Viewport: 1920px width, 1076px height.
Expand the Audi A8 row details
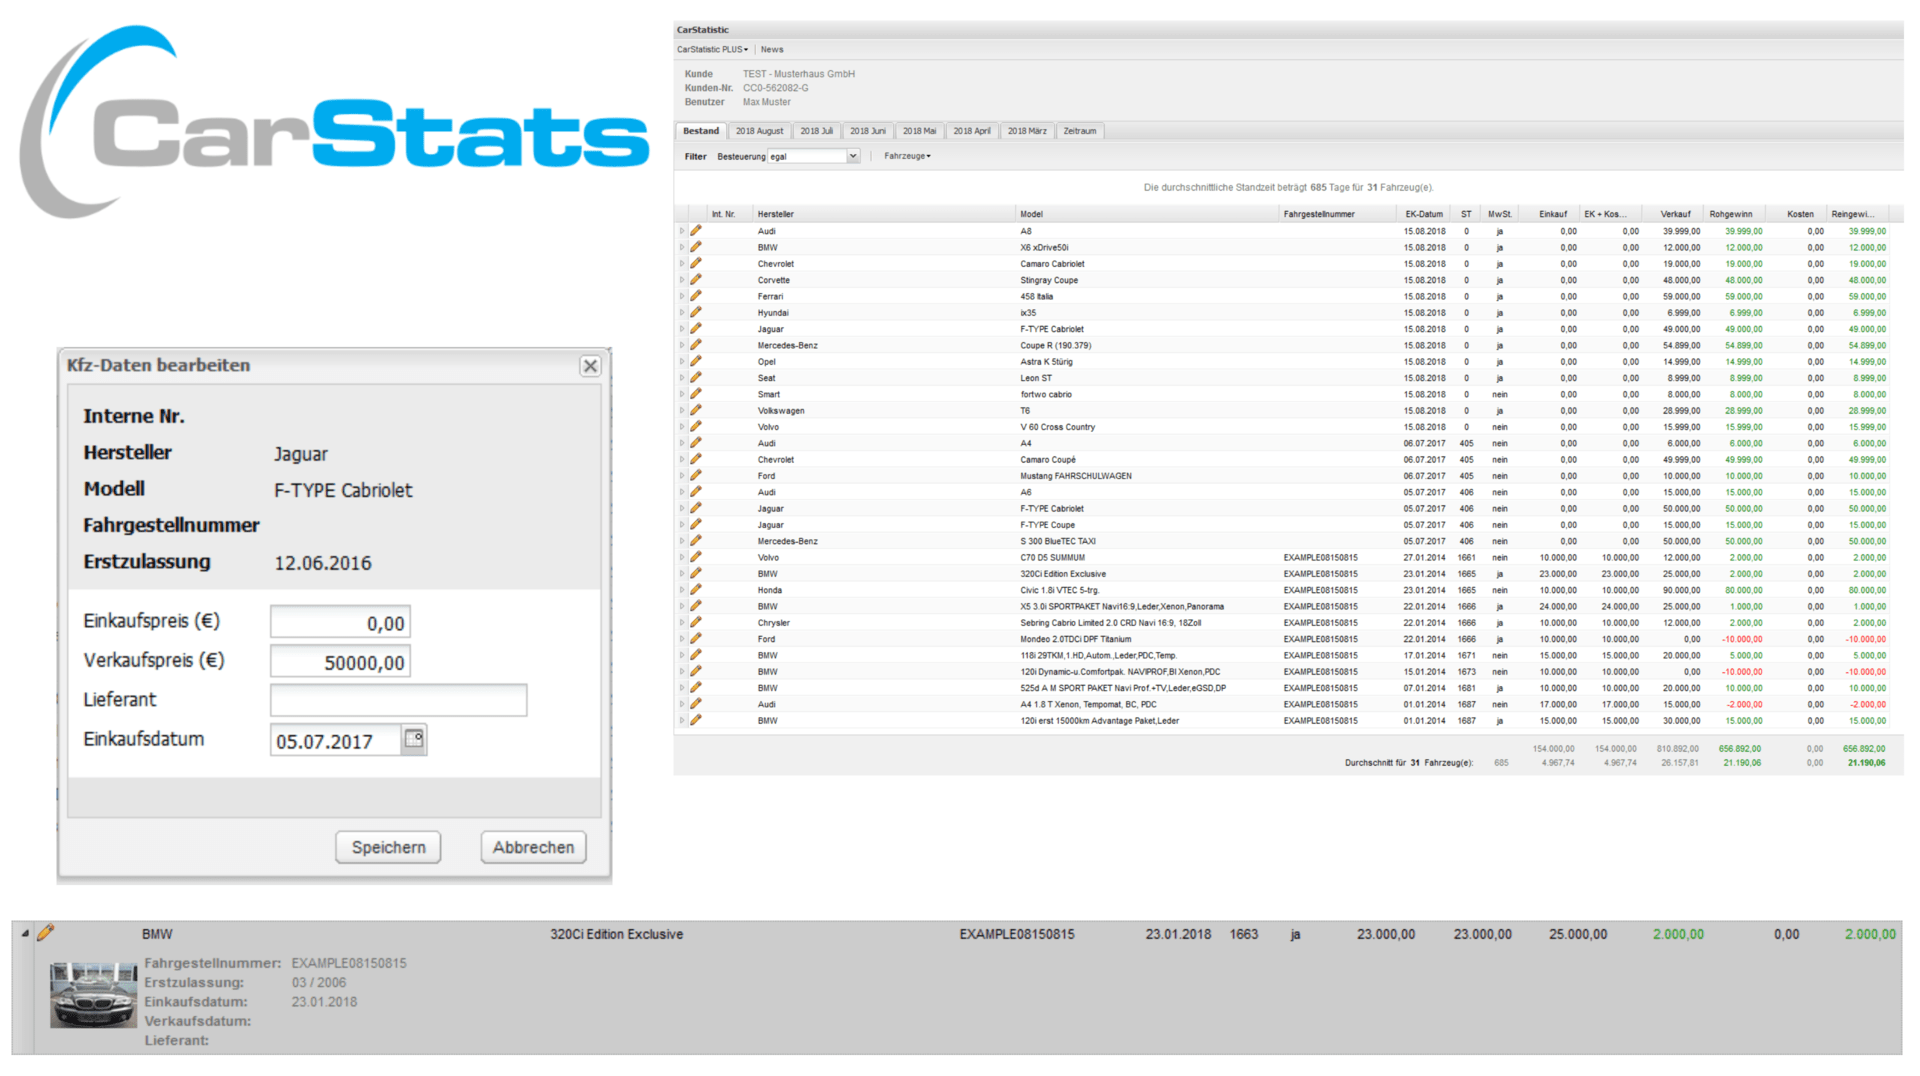pos(682,231)
